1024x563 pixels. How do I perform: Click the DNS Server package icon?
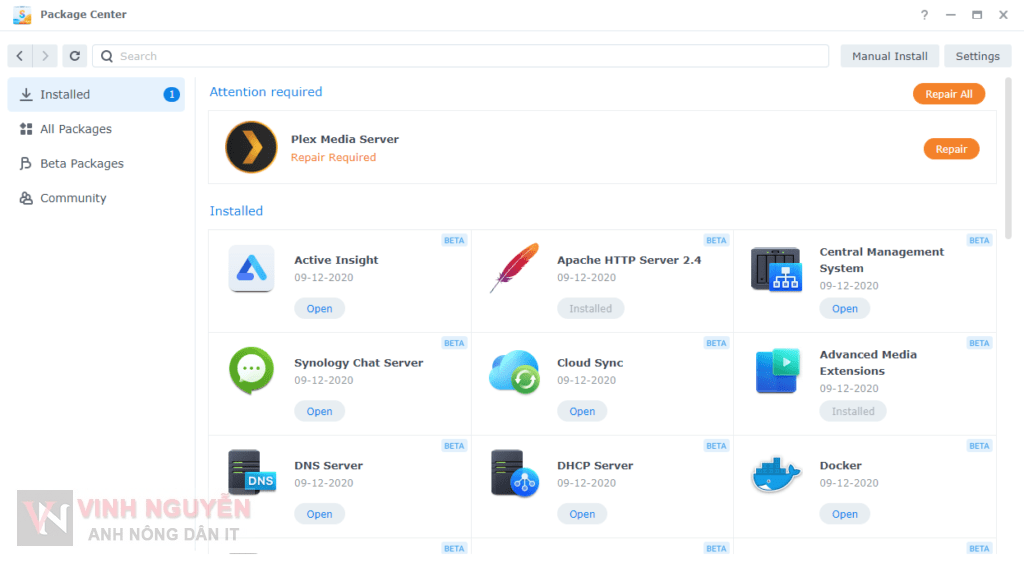251,474
